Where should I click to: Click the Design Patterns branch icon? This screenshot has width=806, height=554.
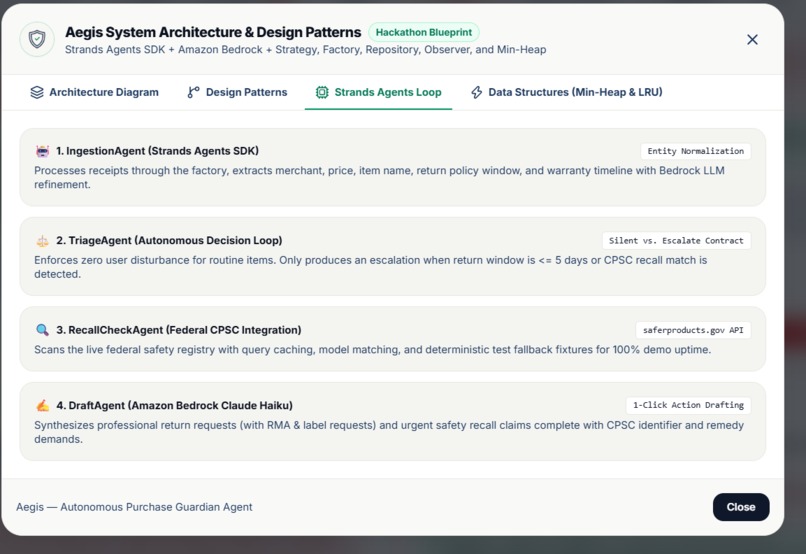click(x=193, y=92)
